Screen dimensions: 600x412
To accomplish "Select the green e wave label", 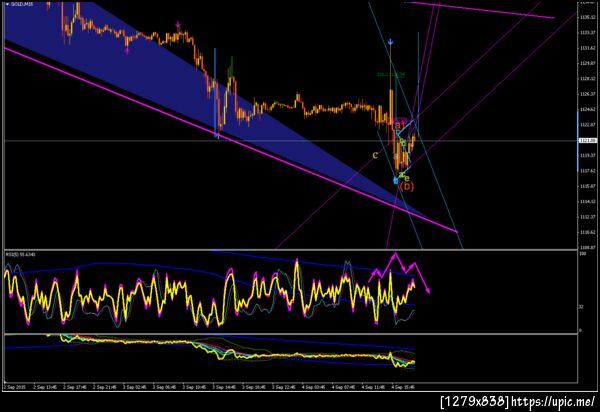I will (407, 178).
